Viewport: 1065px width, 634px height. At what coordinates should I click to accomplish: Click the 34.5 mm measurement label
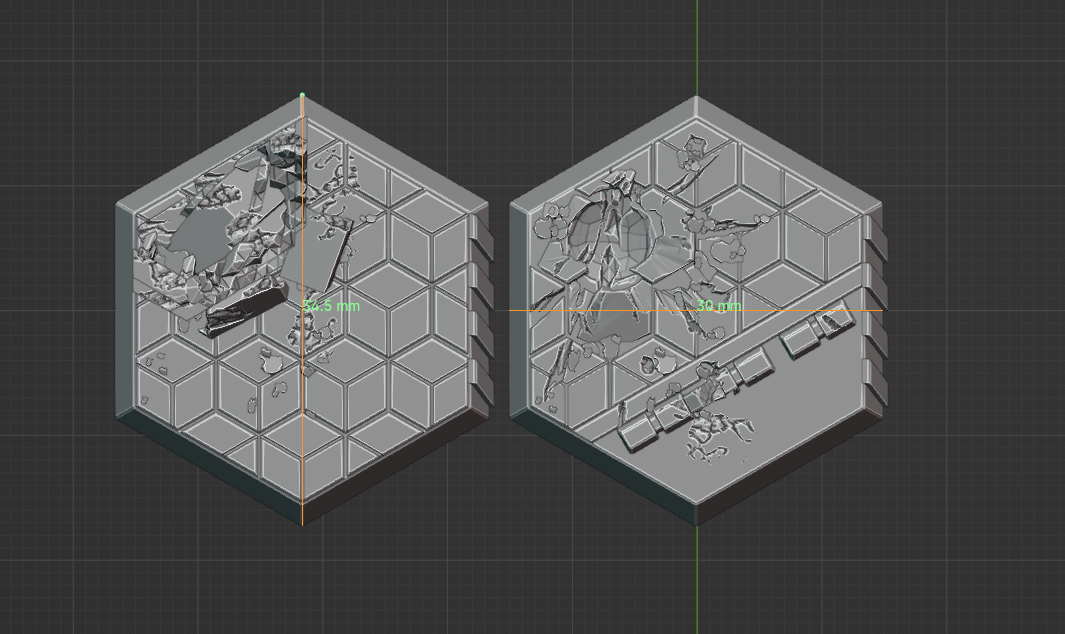pos(330,306)
